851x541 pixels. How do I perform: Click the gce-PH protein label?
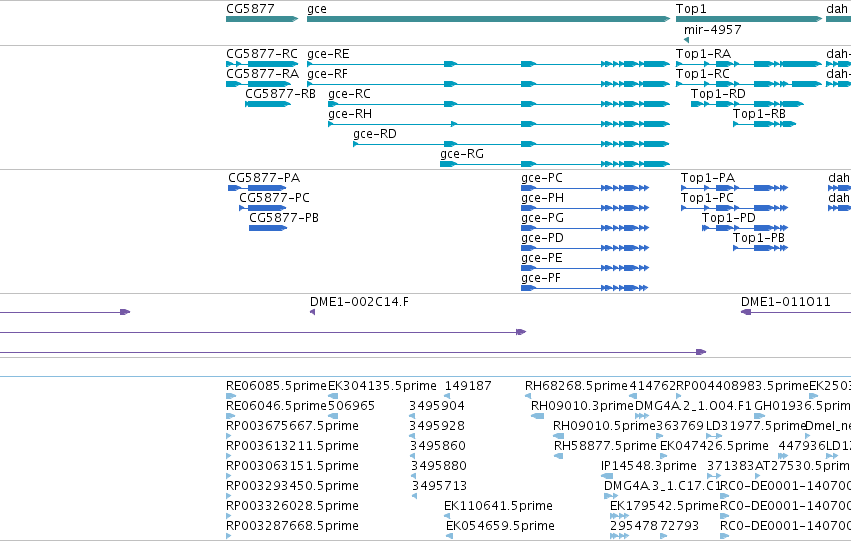point(542,198)
